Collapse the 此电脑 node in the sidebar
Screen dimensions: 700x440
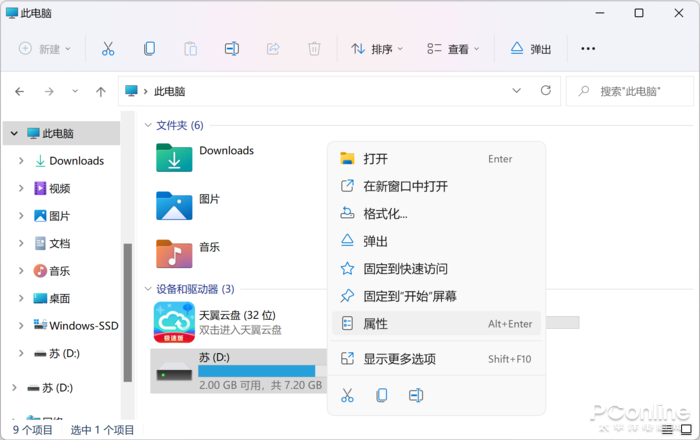pyautogui.click(x=14, y=133)
